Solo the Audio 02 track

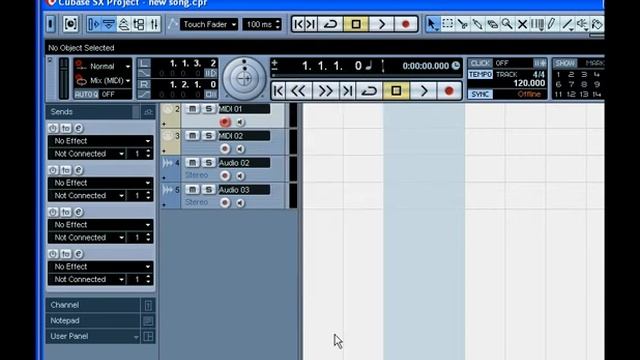point(209,163)
